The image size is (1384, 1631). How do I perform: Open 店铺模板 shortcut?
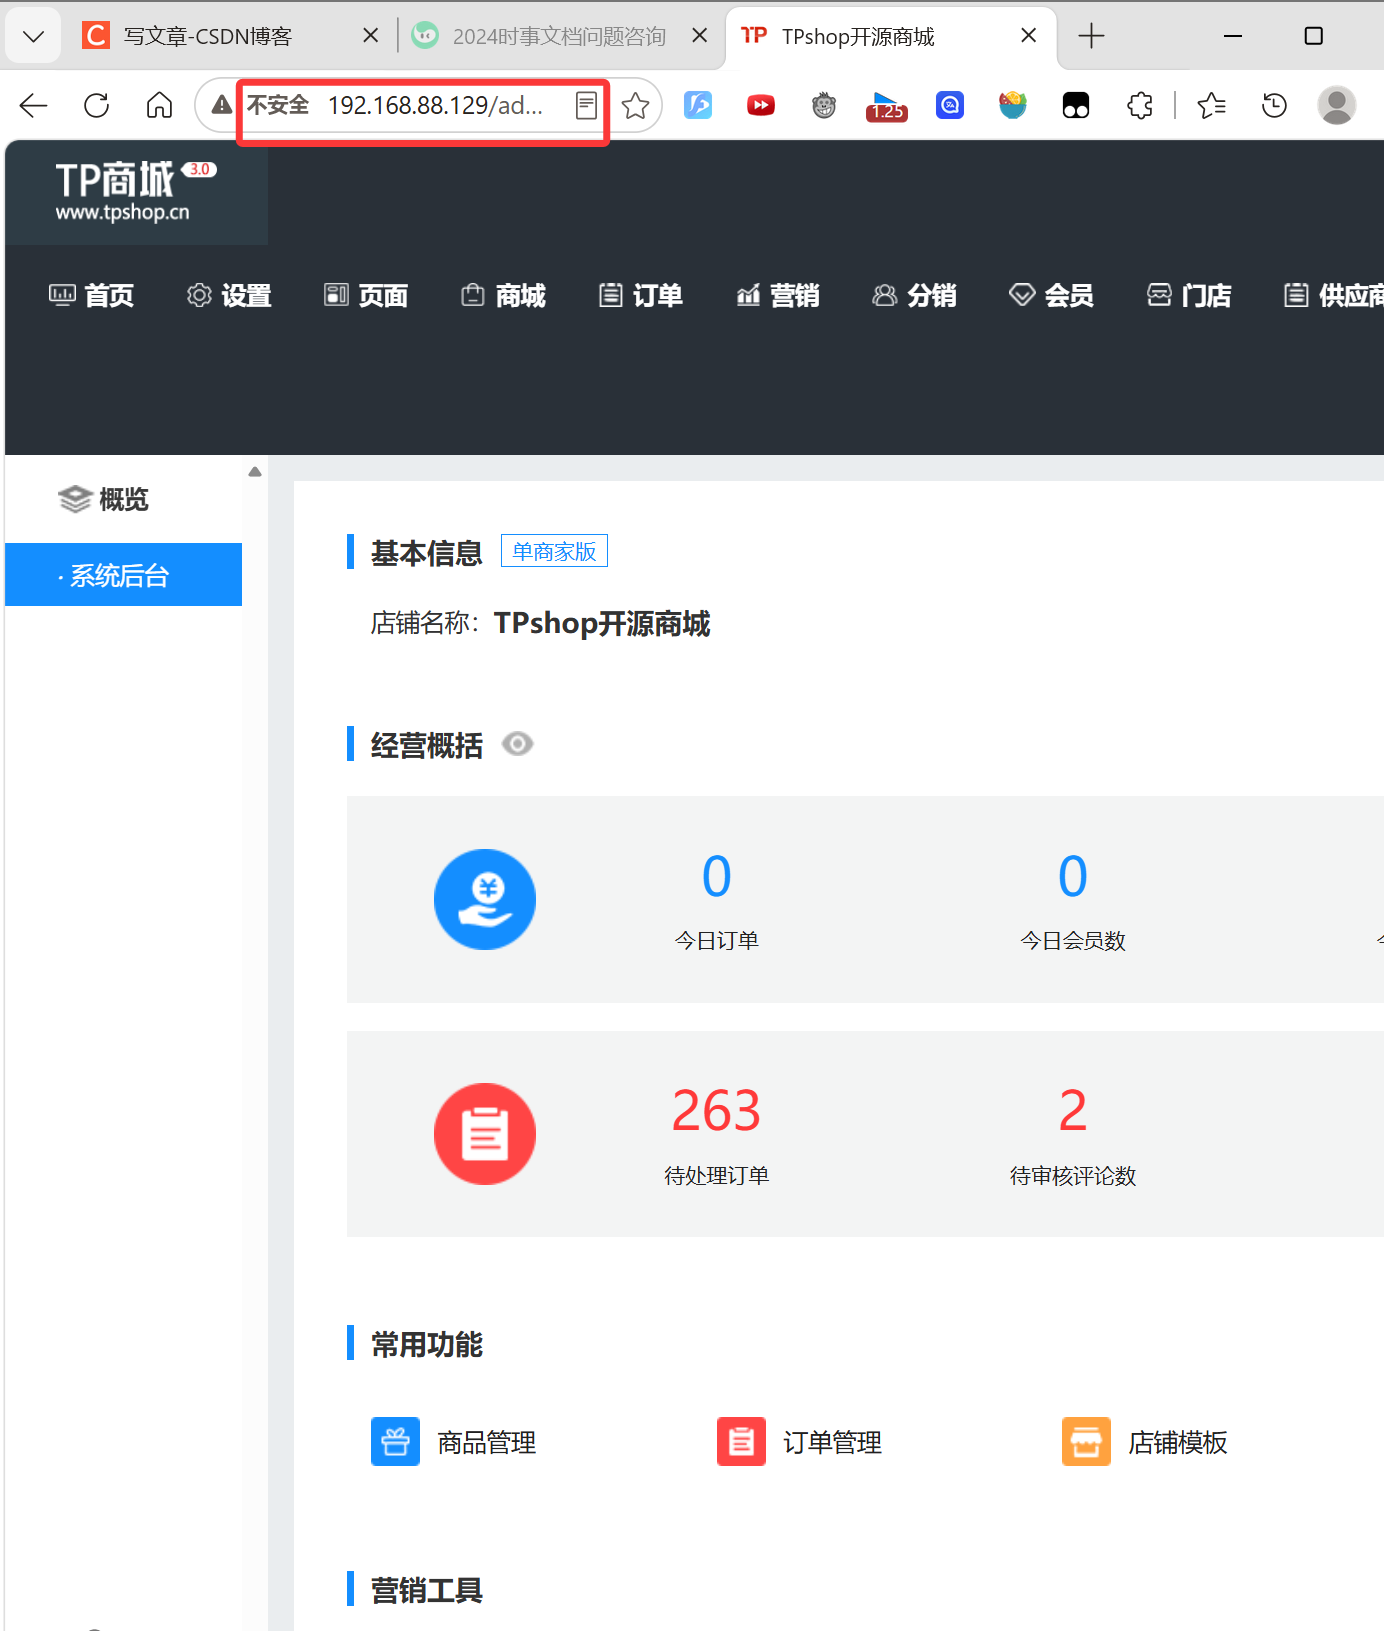[1145, 1442]
